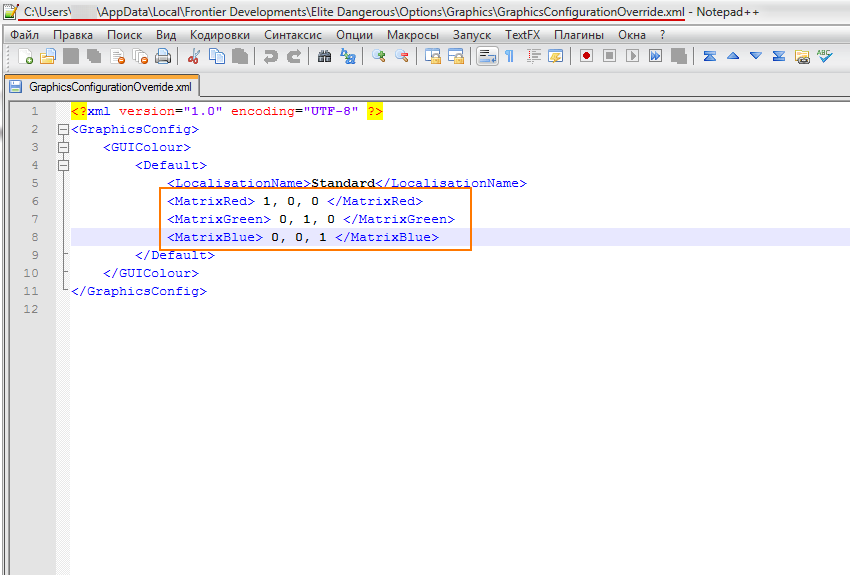Toggle synchronized vertical scrolling

pyautogui.click(x=433, y=56)
